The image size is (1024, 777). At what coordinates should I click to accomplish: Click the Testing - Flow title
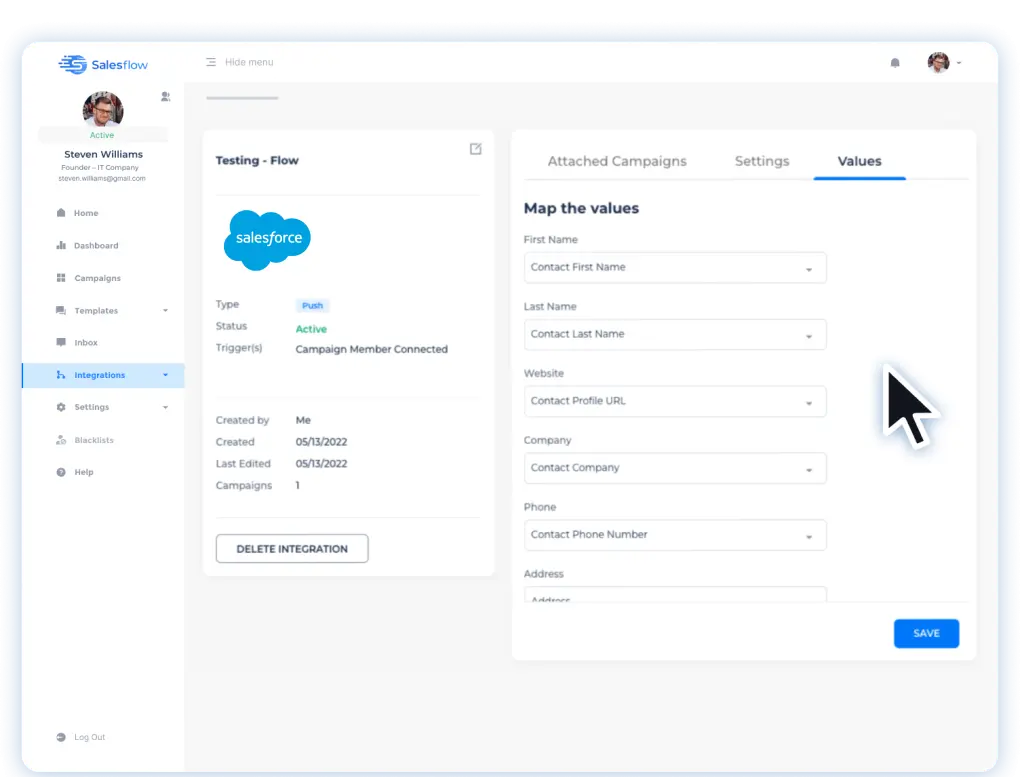(x=257, y=161)
